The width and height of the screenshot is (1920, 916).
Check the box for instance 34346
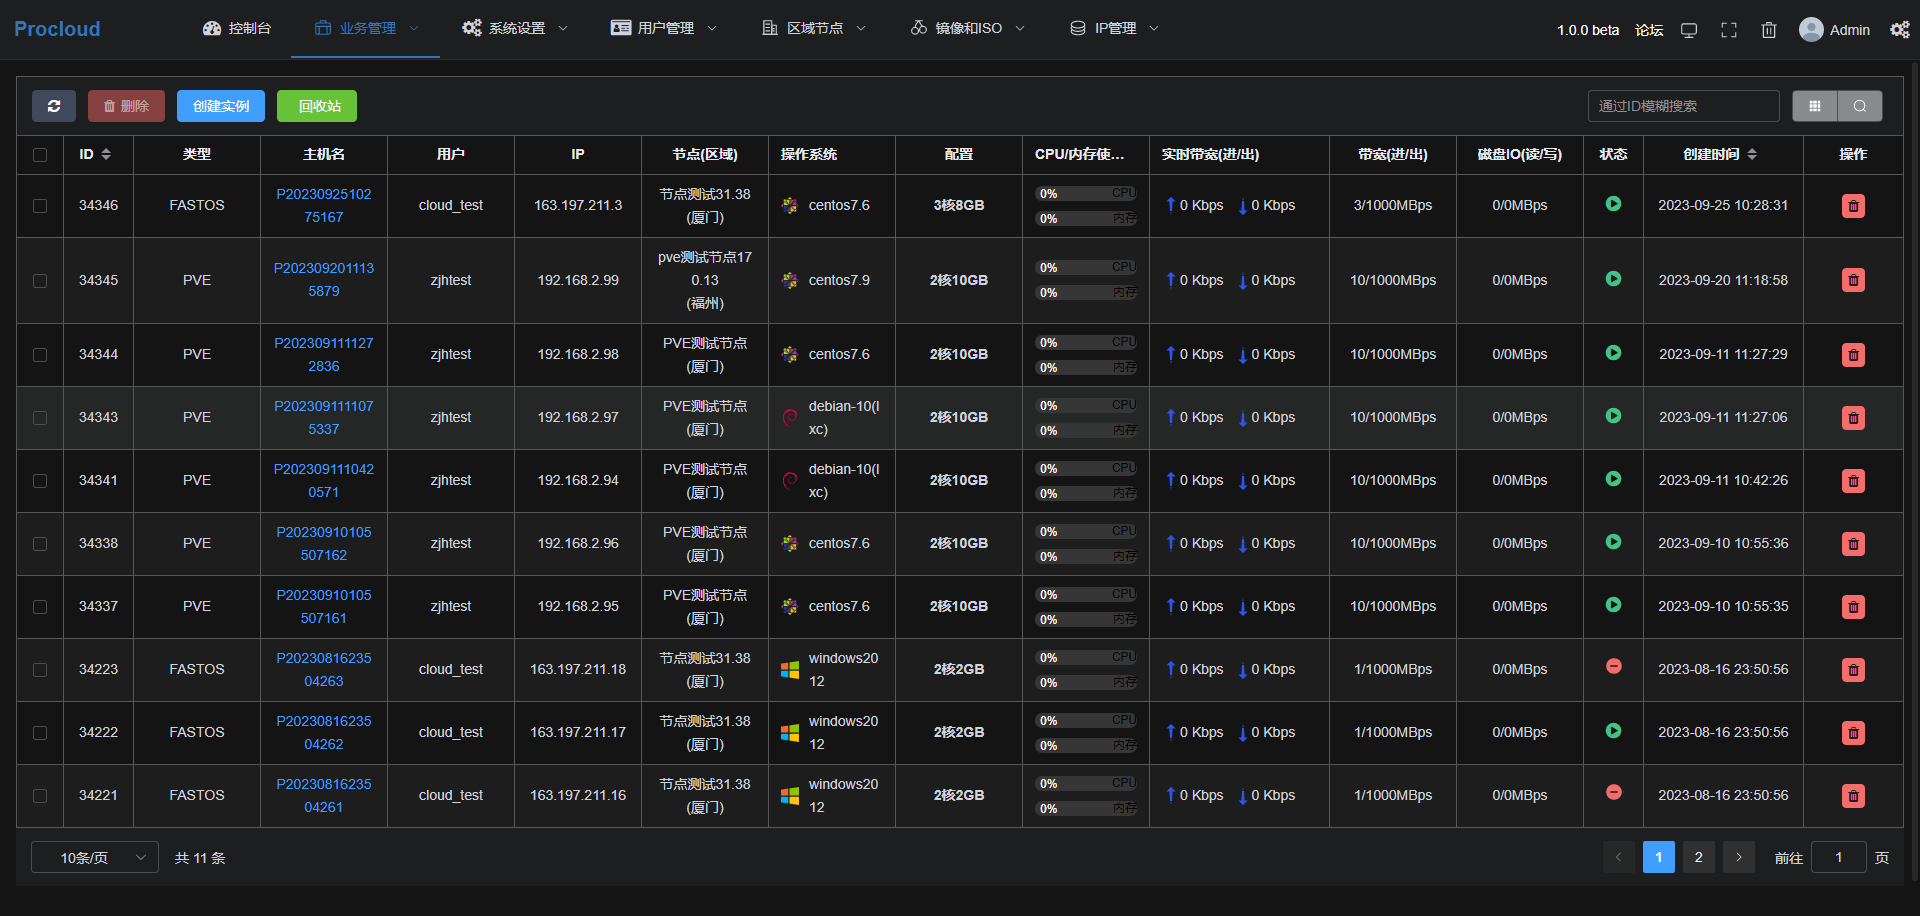[40, 206]
